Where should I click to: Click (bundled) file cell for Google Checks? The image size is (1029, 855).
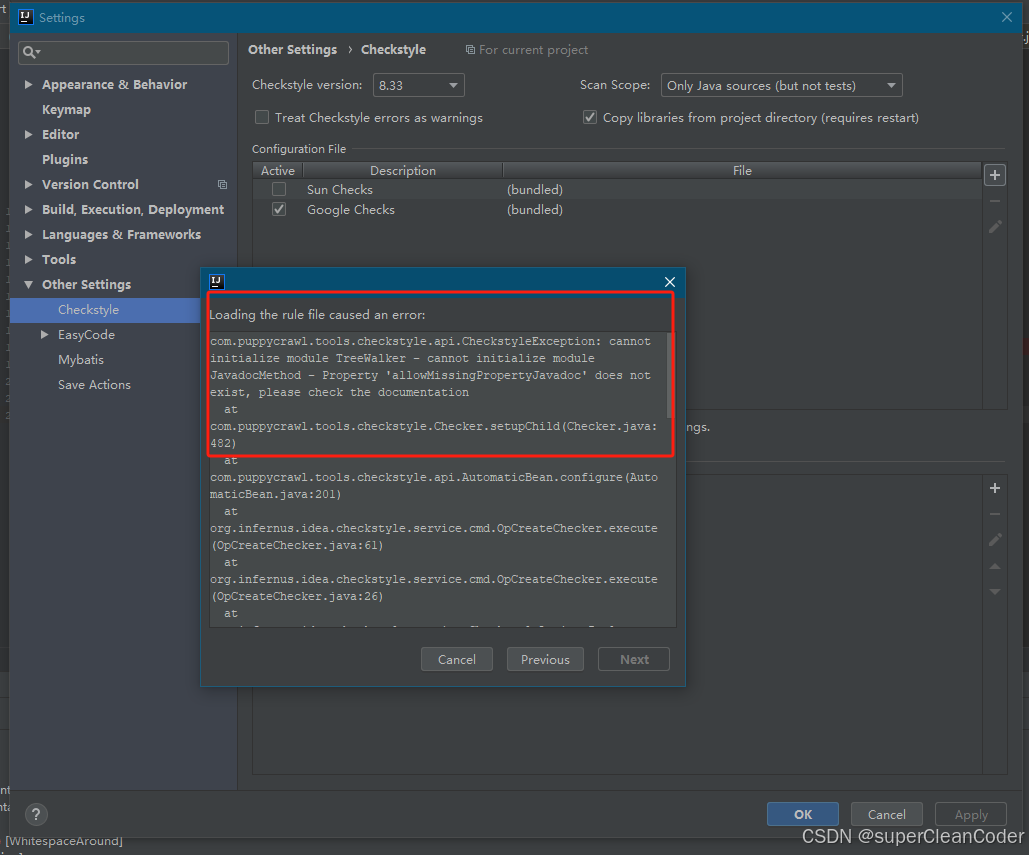[x=535, y=209]
